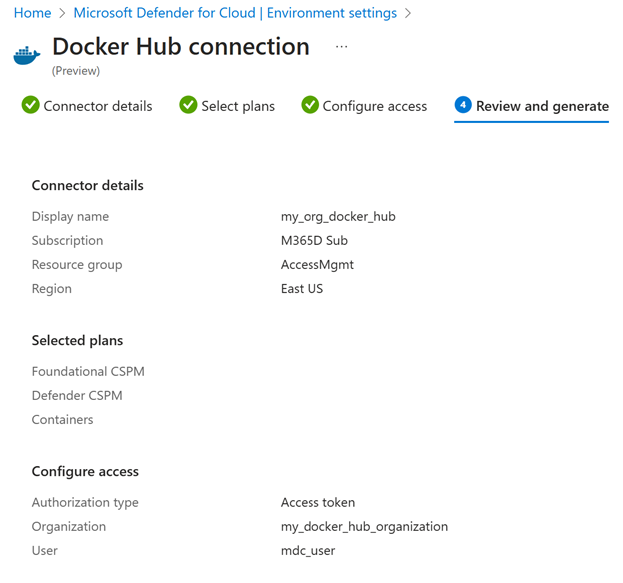Click the Selected plans section heading

click(77, 341)
